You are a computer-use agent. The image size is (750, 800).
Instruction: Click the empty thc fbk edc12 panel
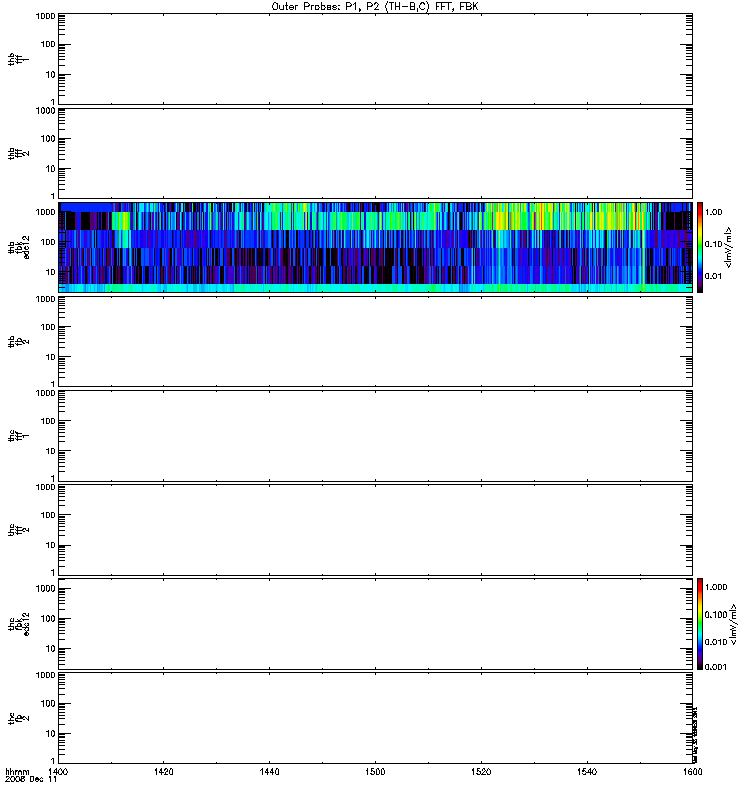(x=376, y=623)
